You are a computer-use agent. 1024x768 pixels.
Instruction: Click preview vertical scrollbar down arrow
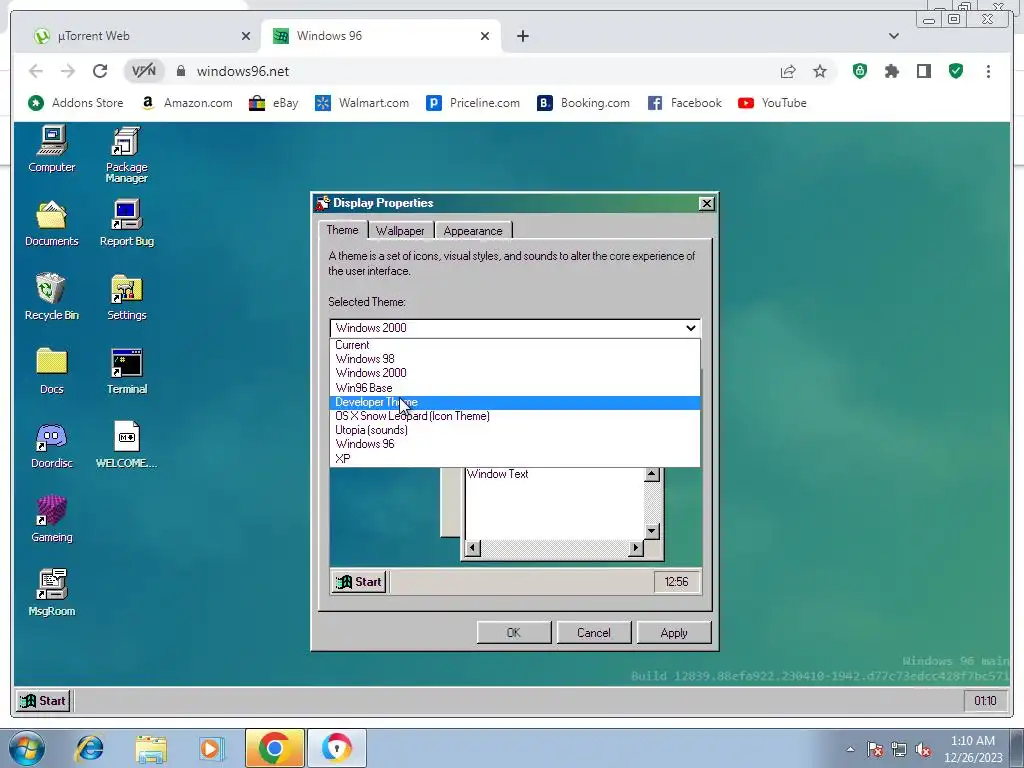pos(651,531)
